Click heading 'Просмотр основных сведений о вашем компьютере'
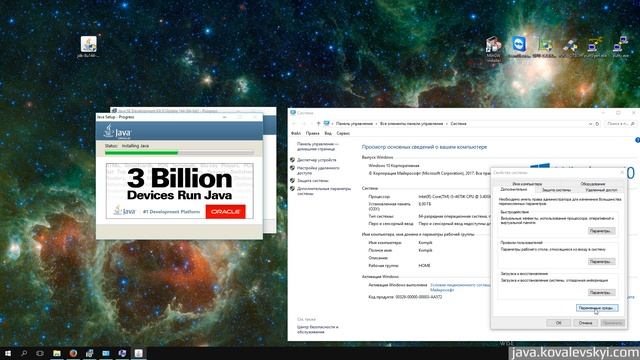The width and height of the screenshot is (640, 360). tap(424, 147)
